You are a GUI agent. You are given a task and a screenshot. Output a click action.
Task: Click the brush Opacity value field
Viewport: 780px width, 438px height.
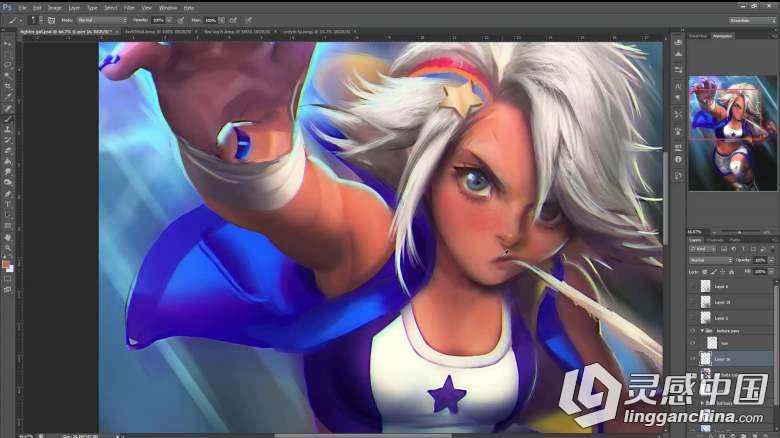click(x=158, y=20)
